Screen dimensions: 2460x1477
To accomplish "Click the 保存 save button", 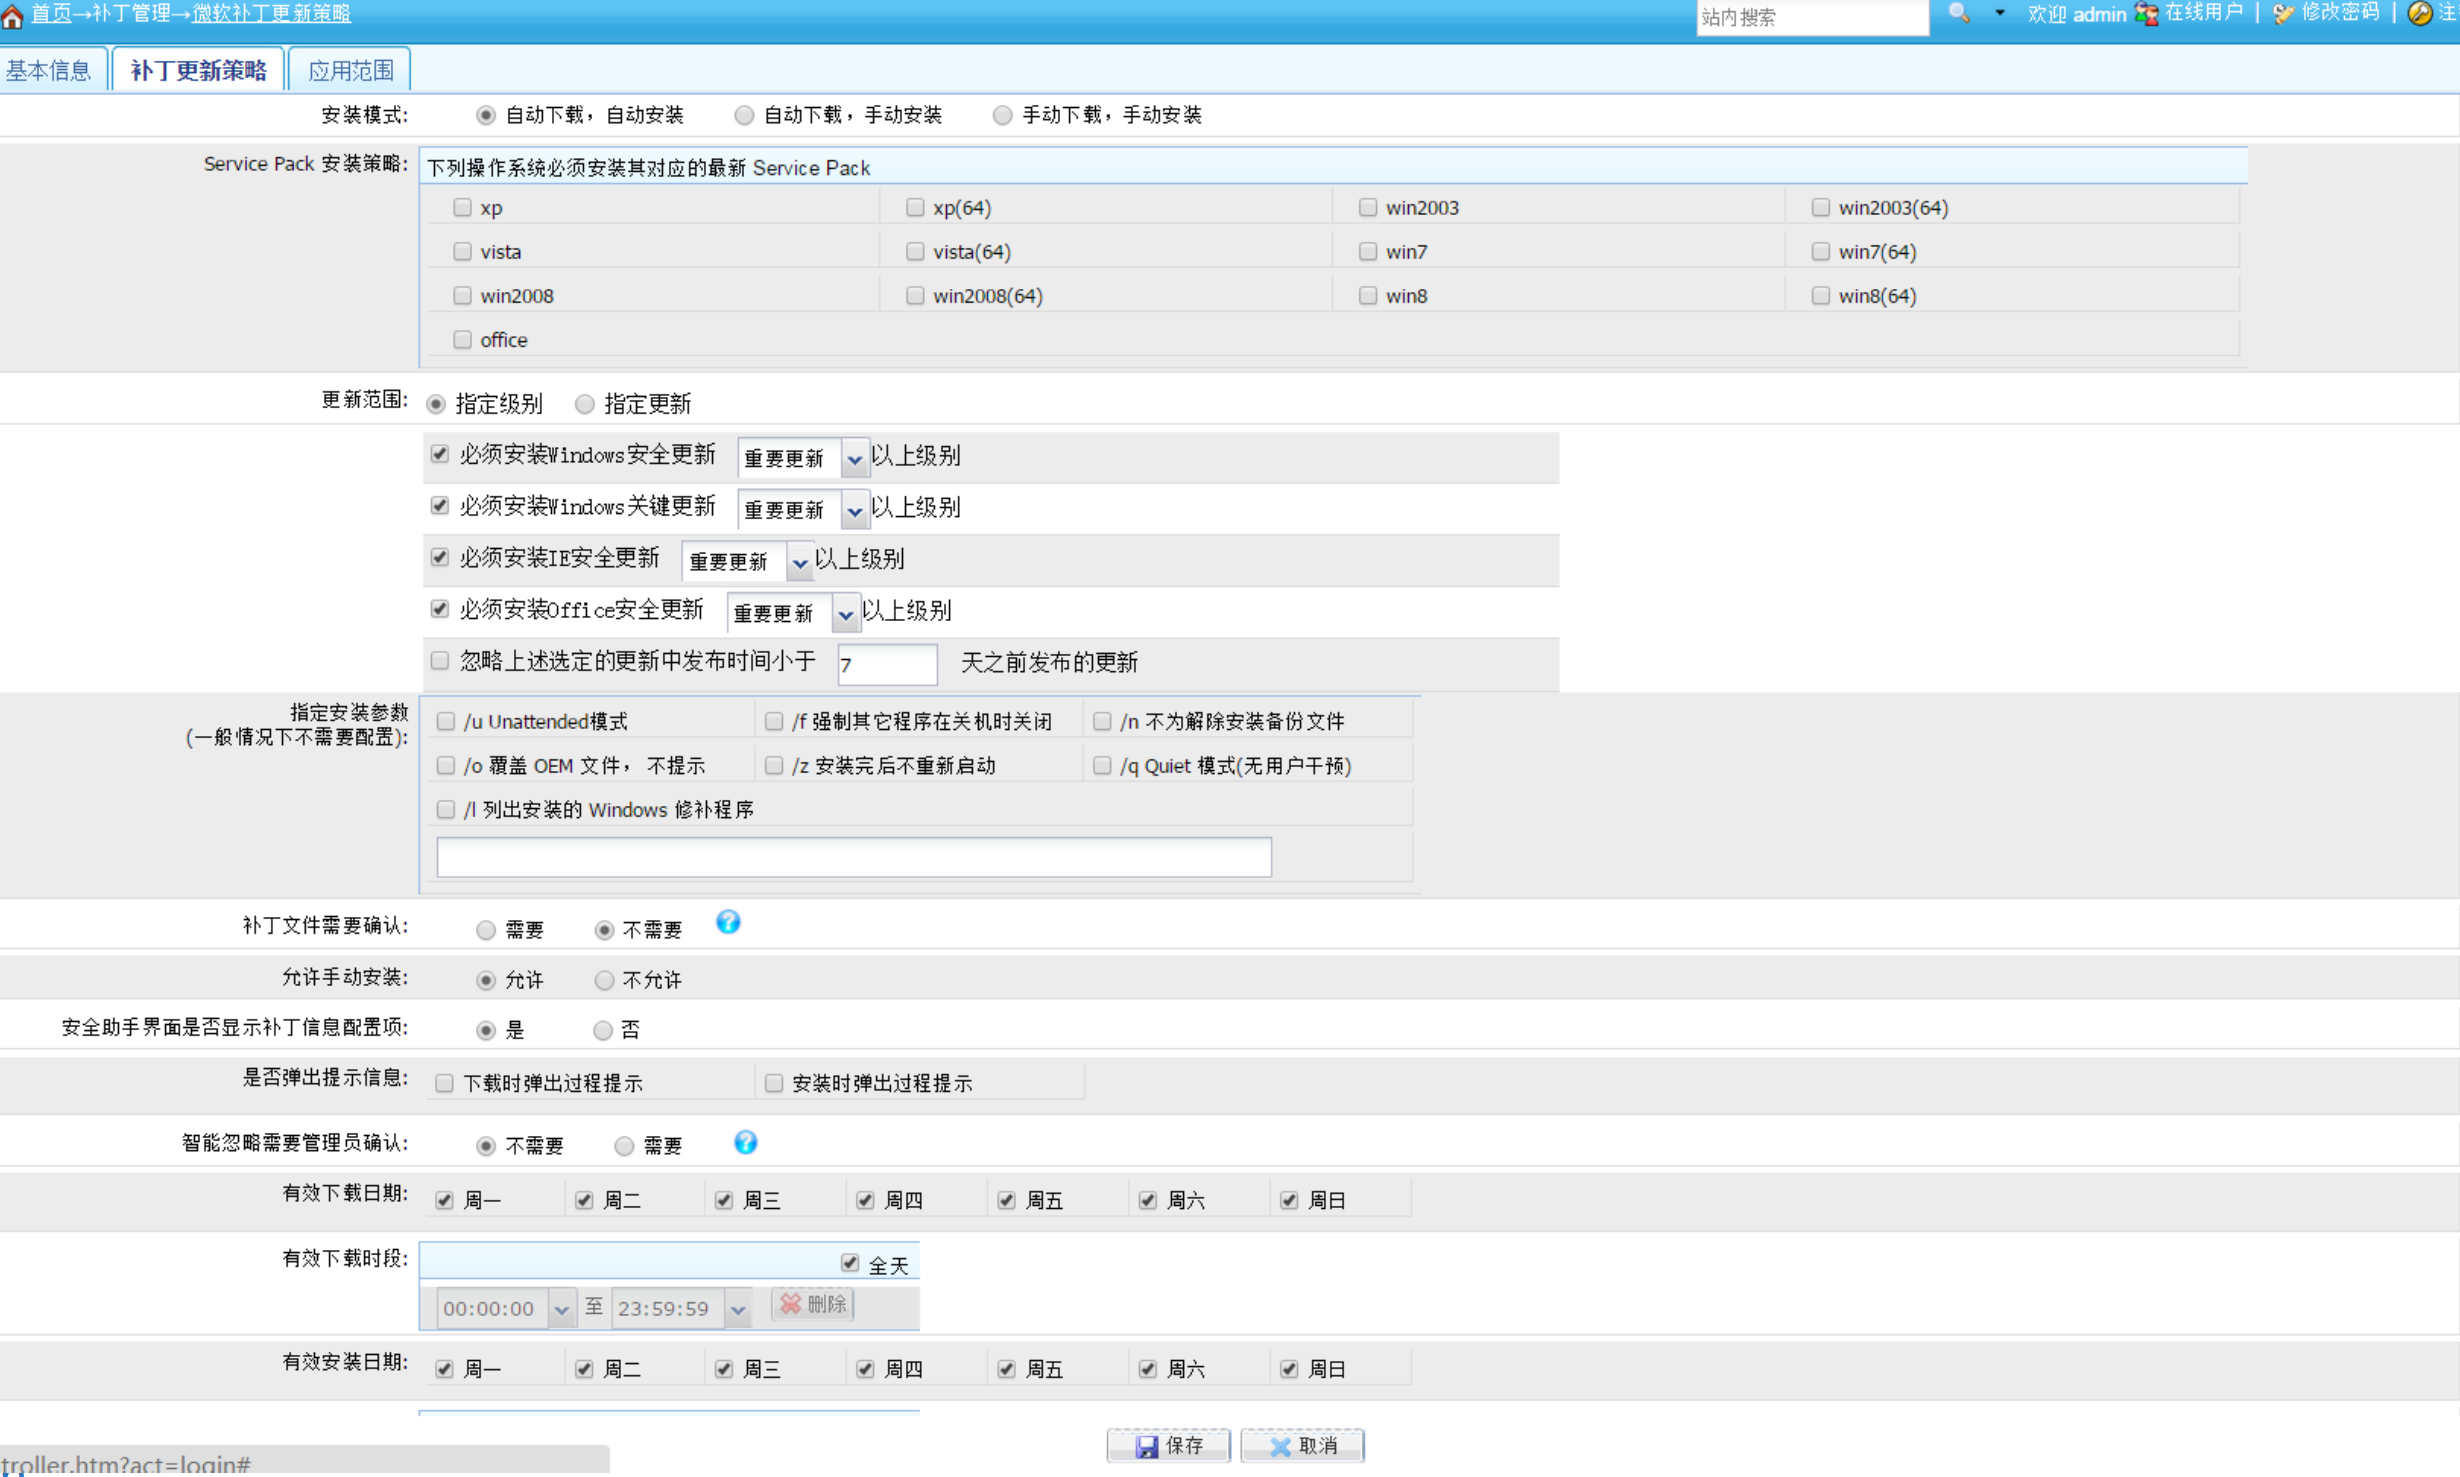I will coord(1168,1445).
